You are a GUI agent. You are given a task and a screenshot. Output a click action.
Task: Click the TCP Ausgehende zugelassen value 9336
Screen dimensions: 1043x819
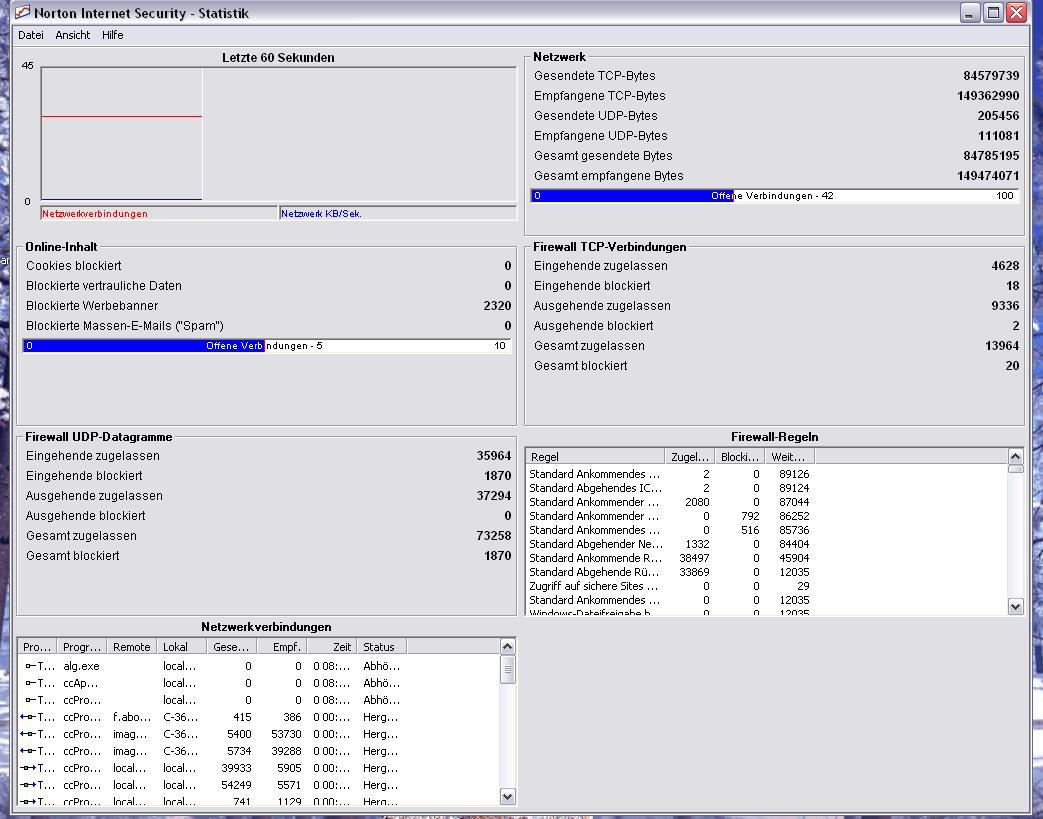point(1005,306)
